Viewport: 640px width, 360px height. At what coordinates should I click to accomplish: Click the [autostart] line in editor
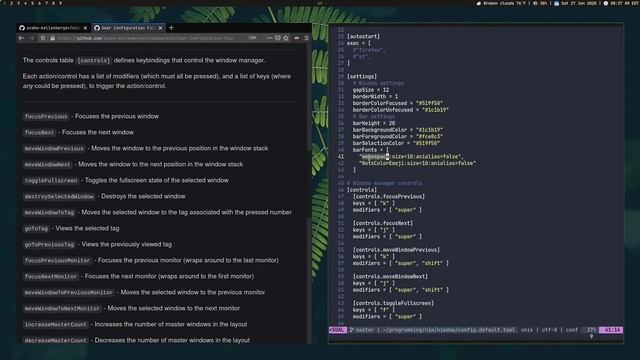pos(363,36)
